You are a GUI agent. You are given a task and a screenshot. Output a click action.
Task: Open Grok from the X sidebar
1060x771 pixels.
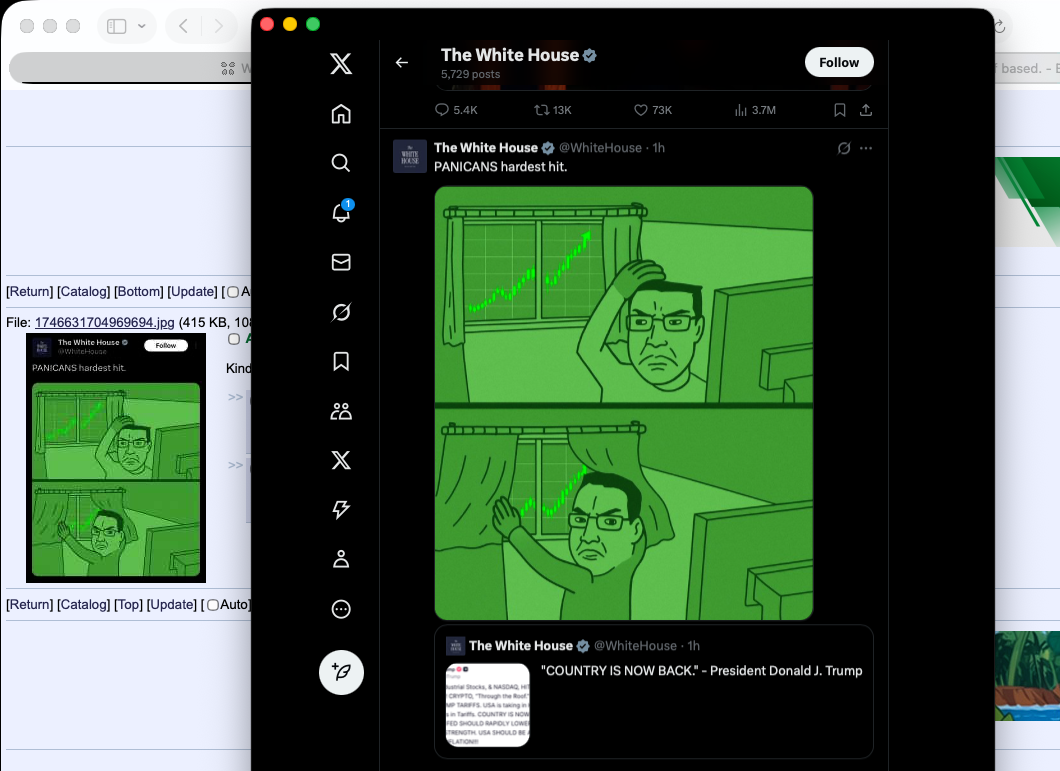click(341, 312)
